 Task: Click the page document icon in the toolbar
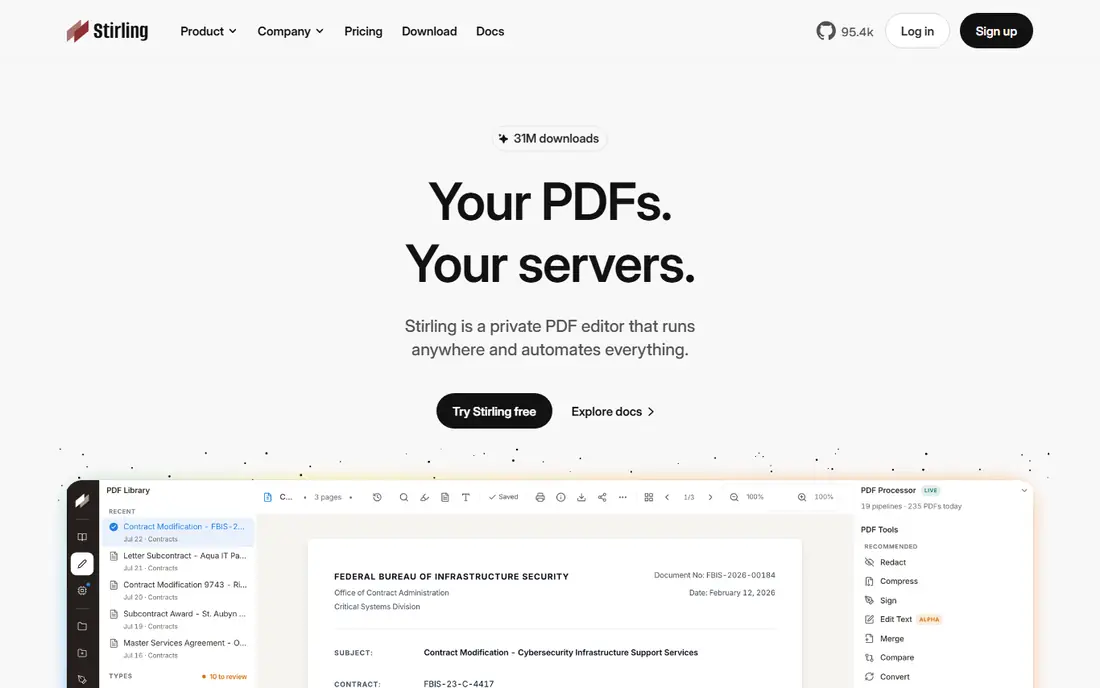445,497
